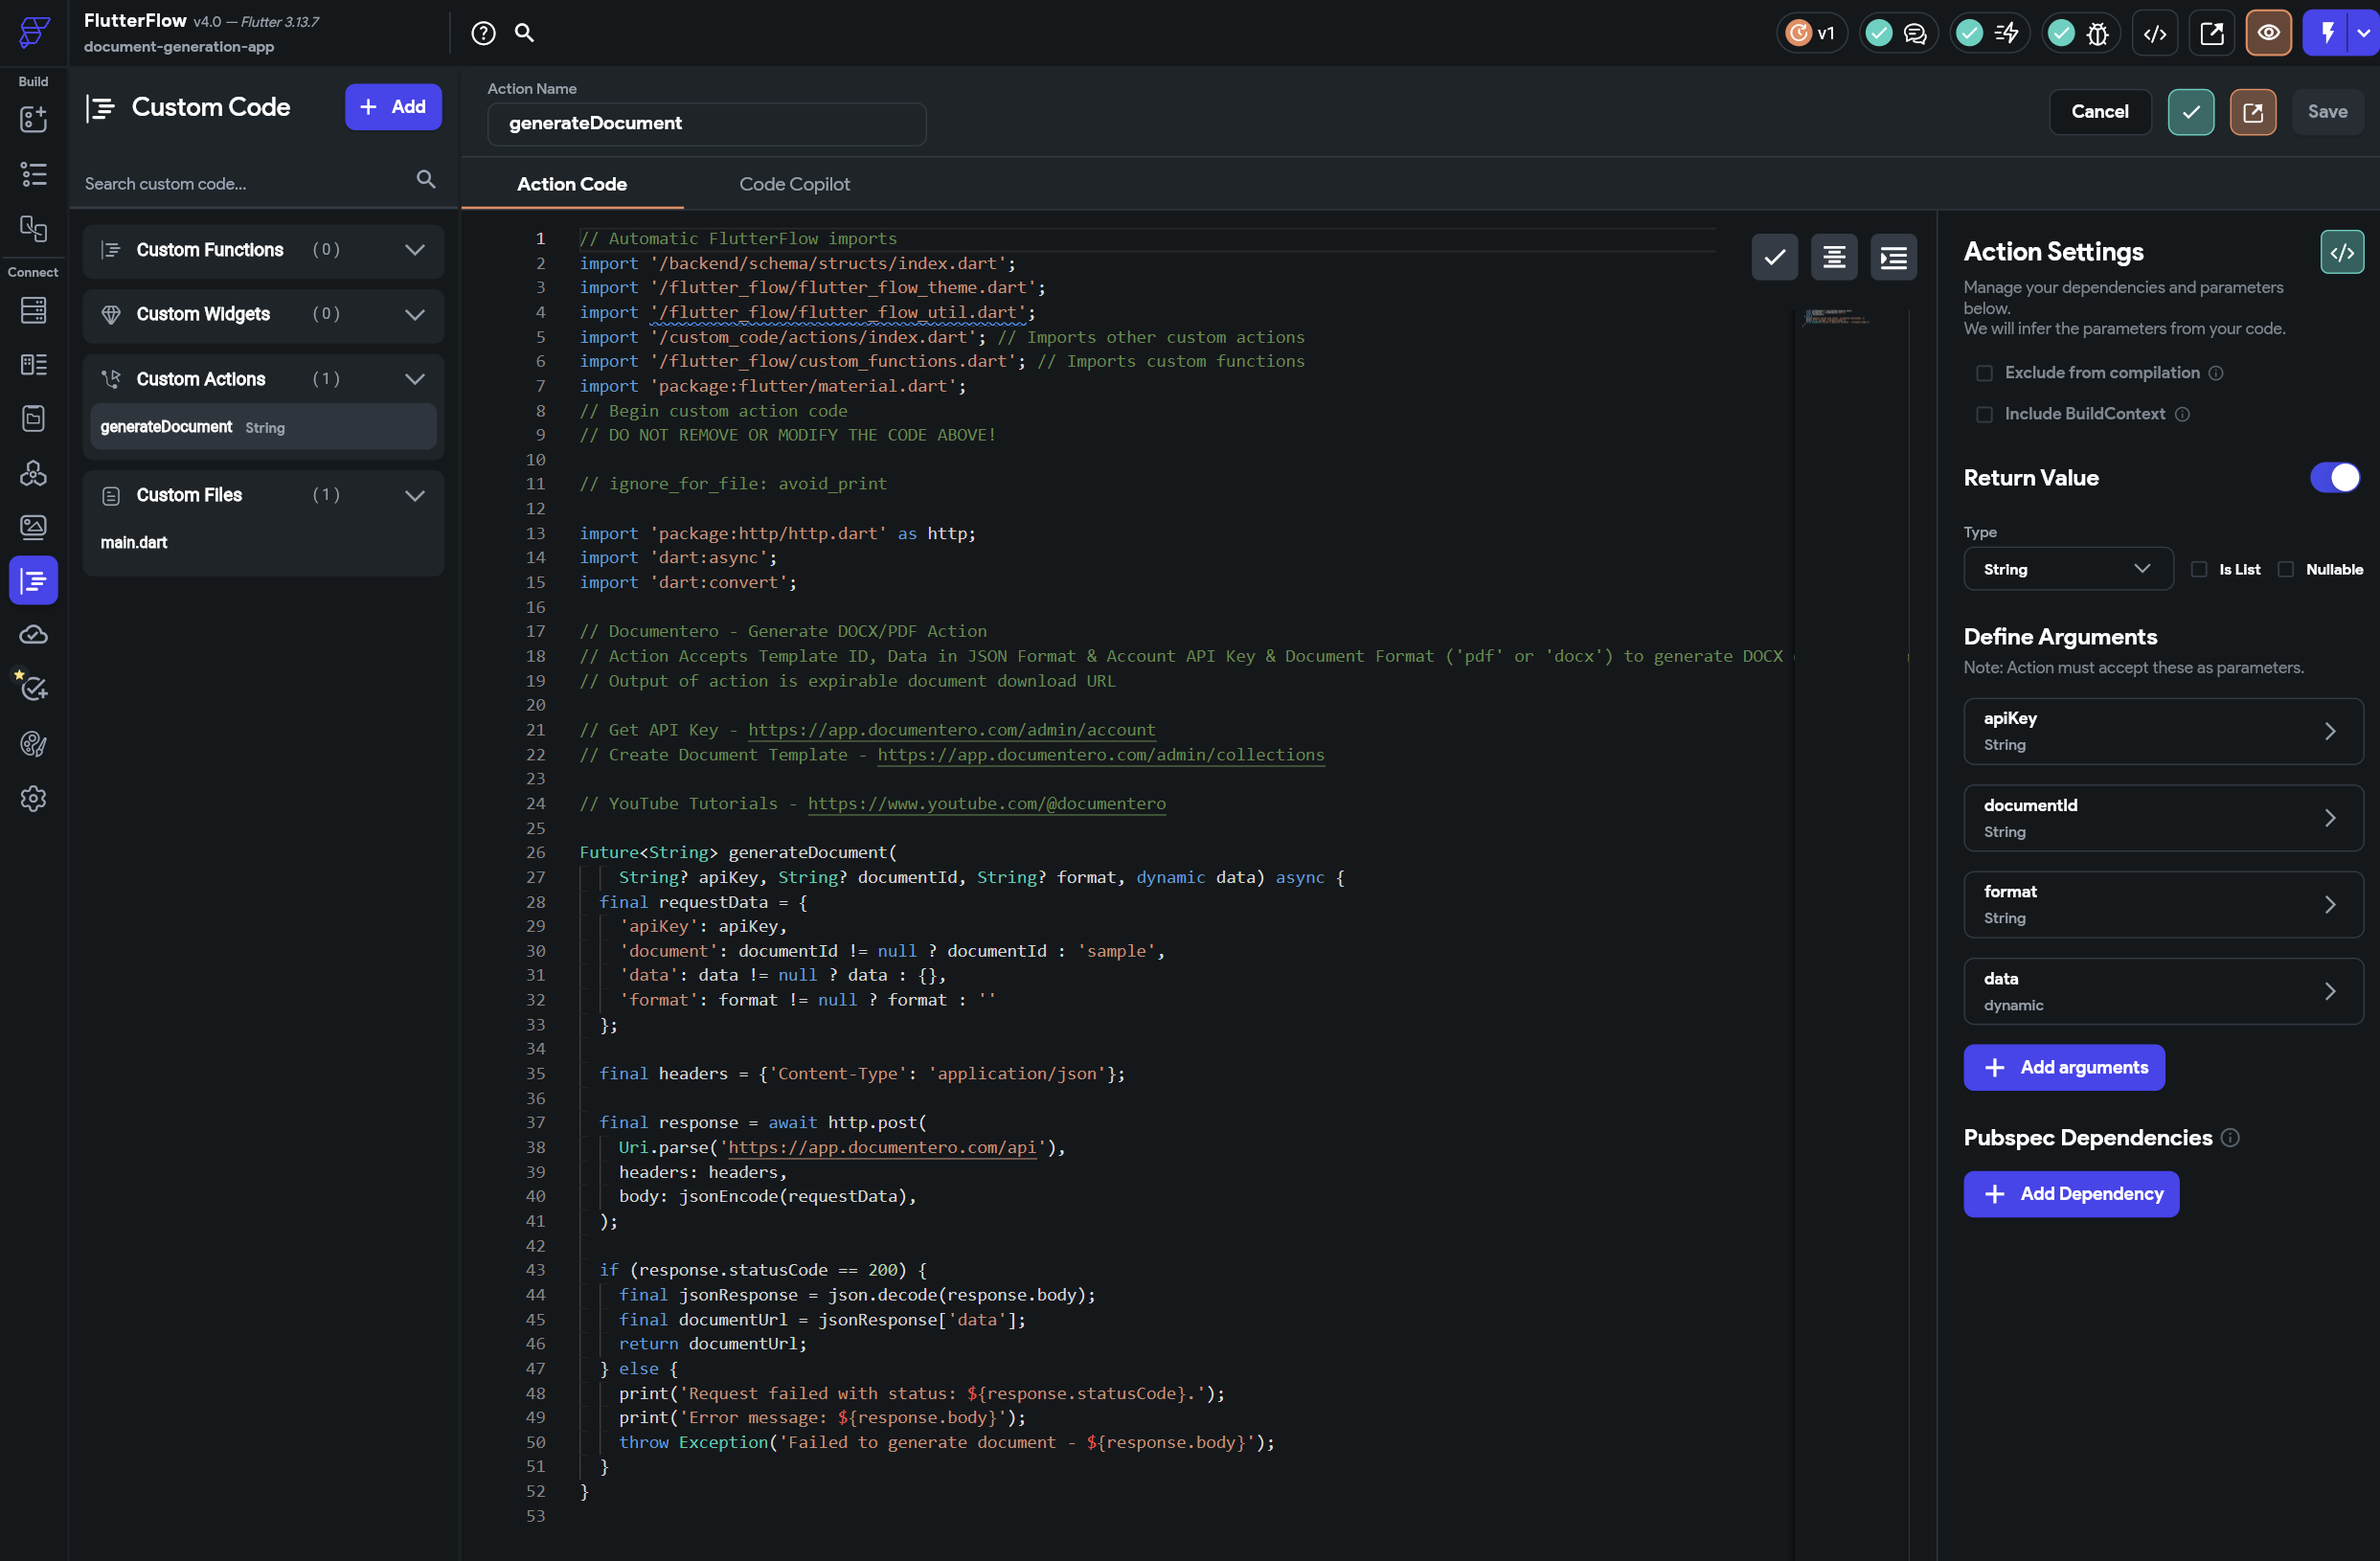Click search icon in custom code search
The height and width of the screenshot is (1561, 2380).
[x=426, y=179]
